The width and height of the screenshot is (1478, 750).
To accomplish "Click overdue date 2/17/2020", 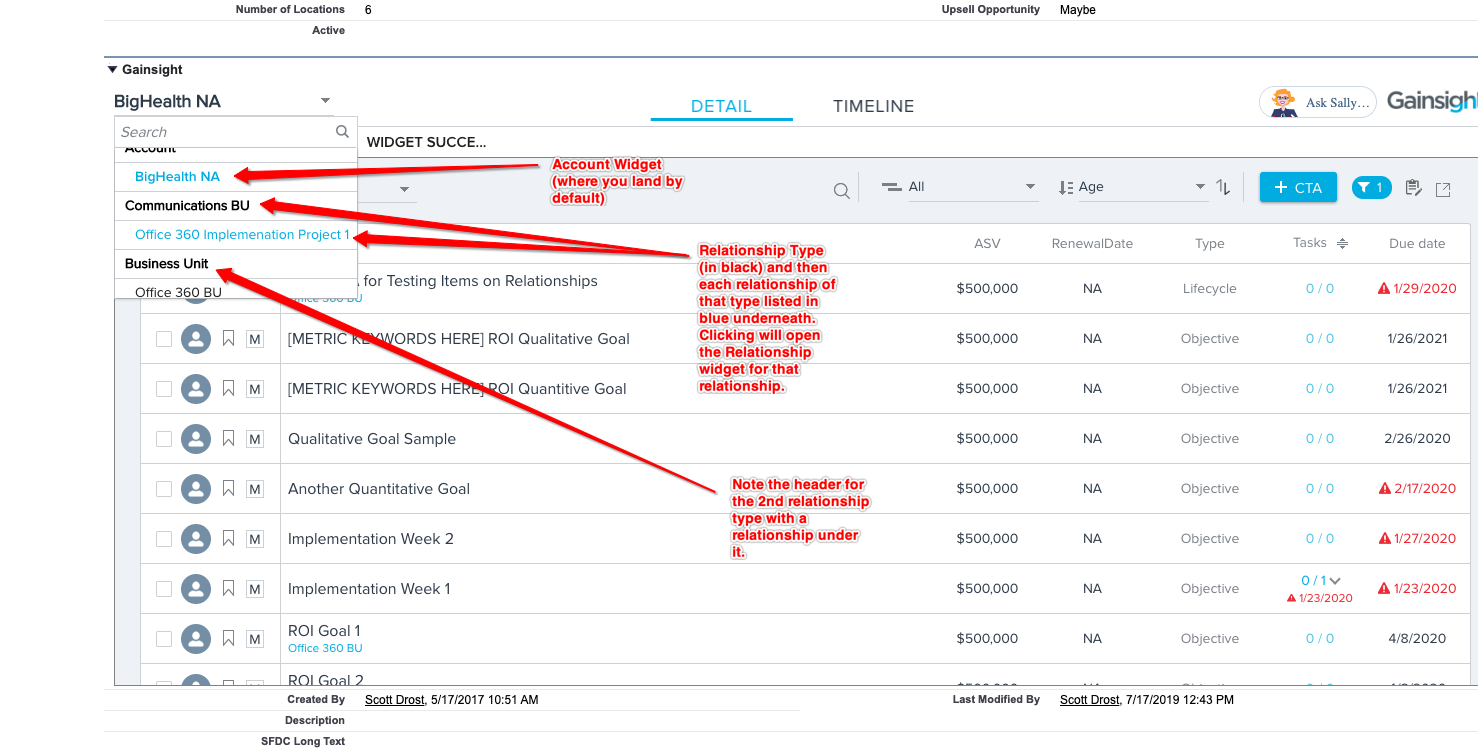I will [1425, 488].
